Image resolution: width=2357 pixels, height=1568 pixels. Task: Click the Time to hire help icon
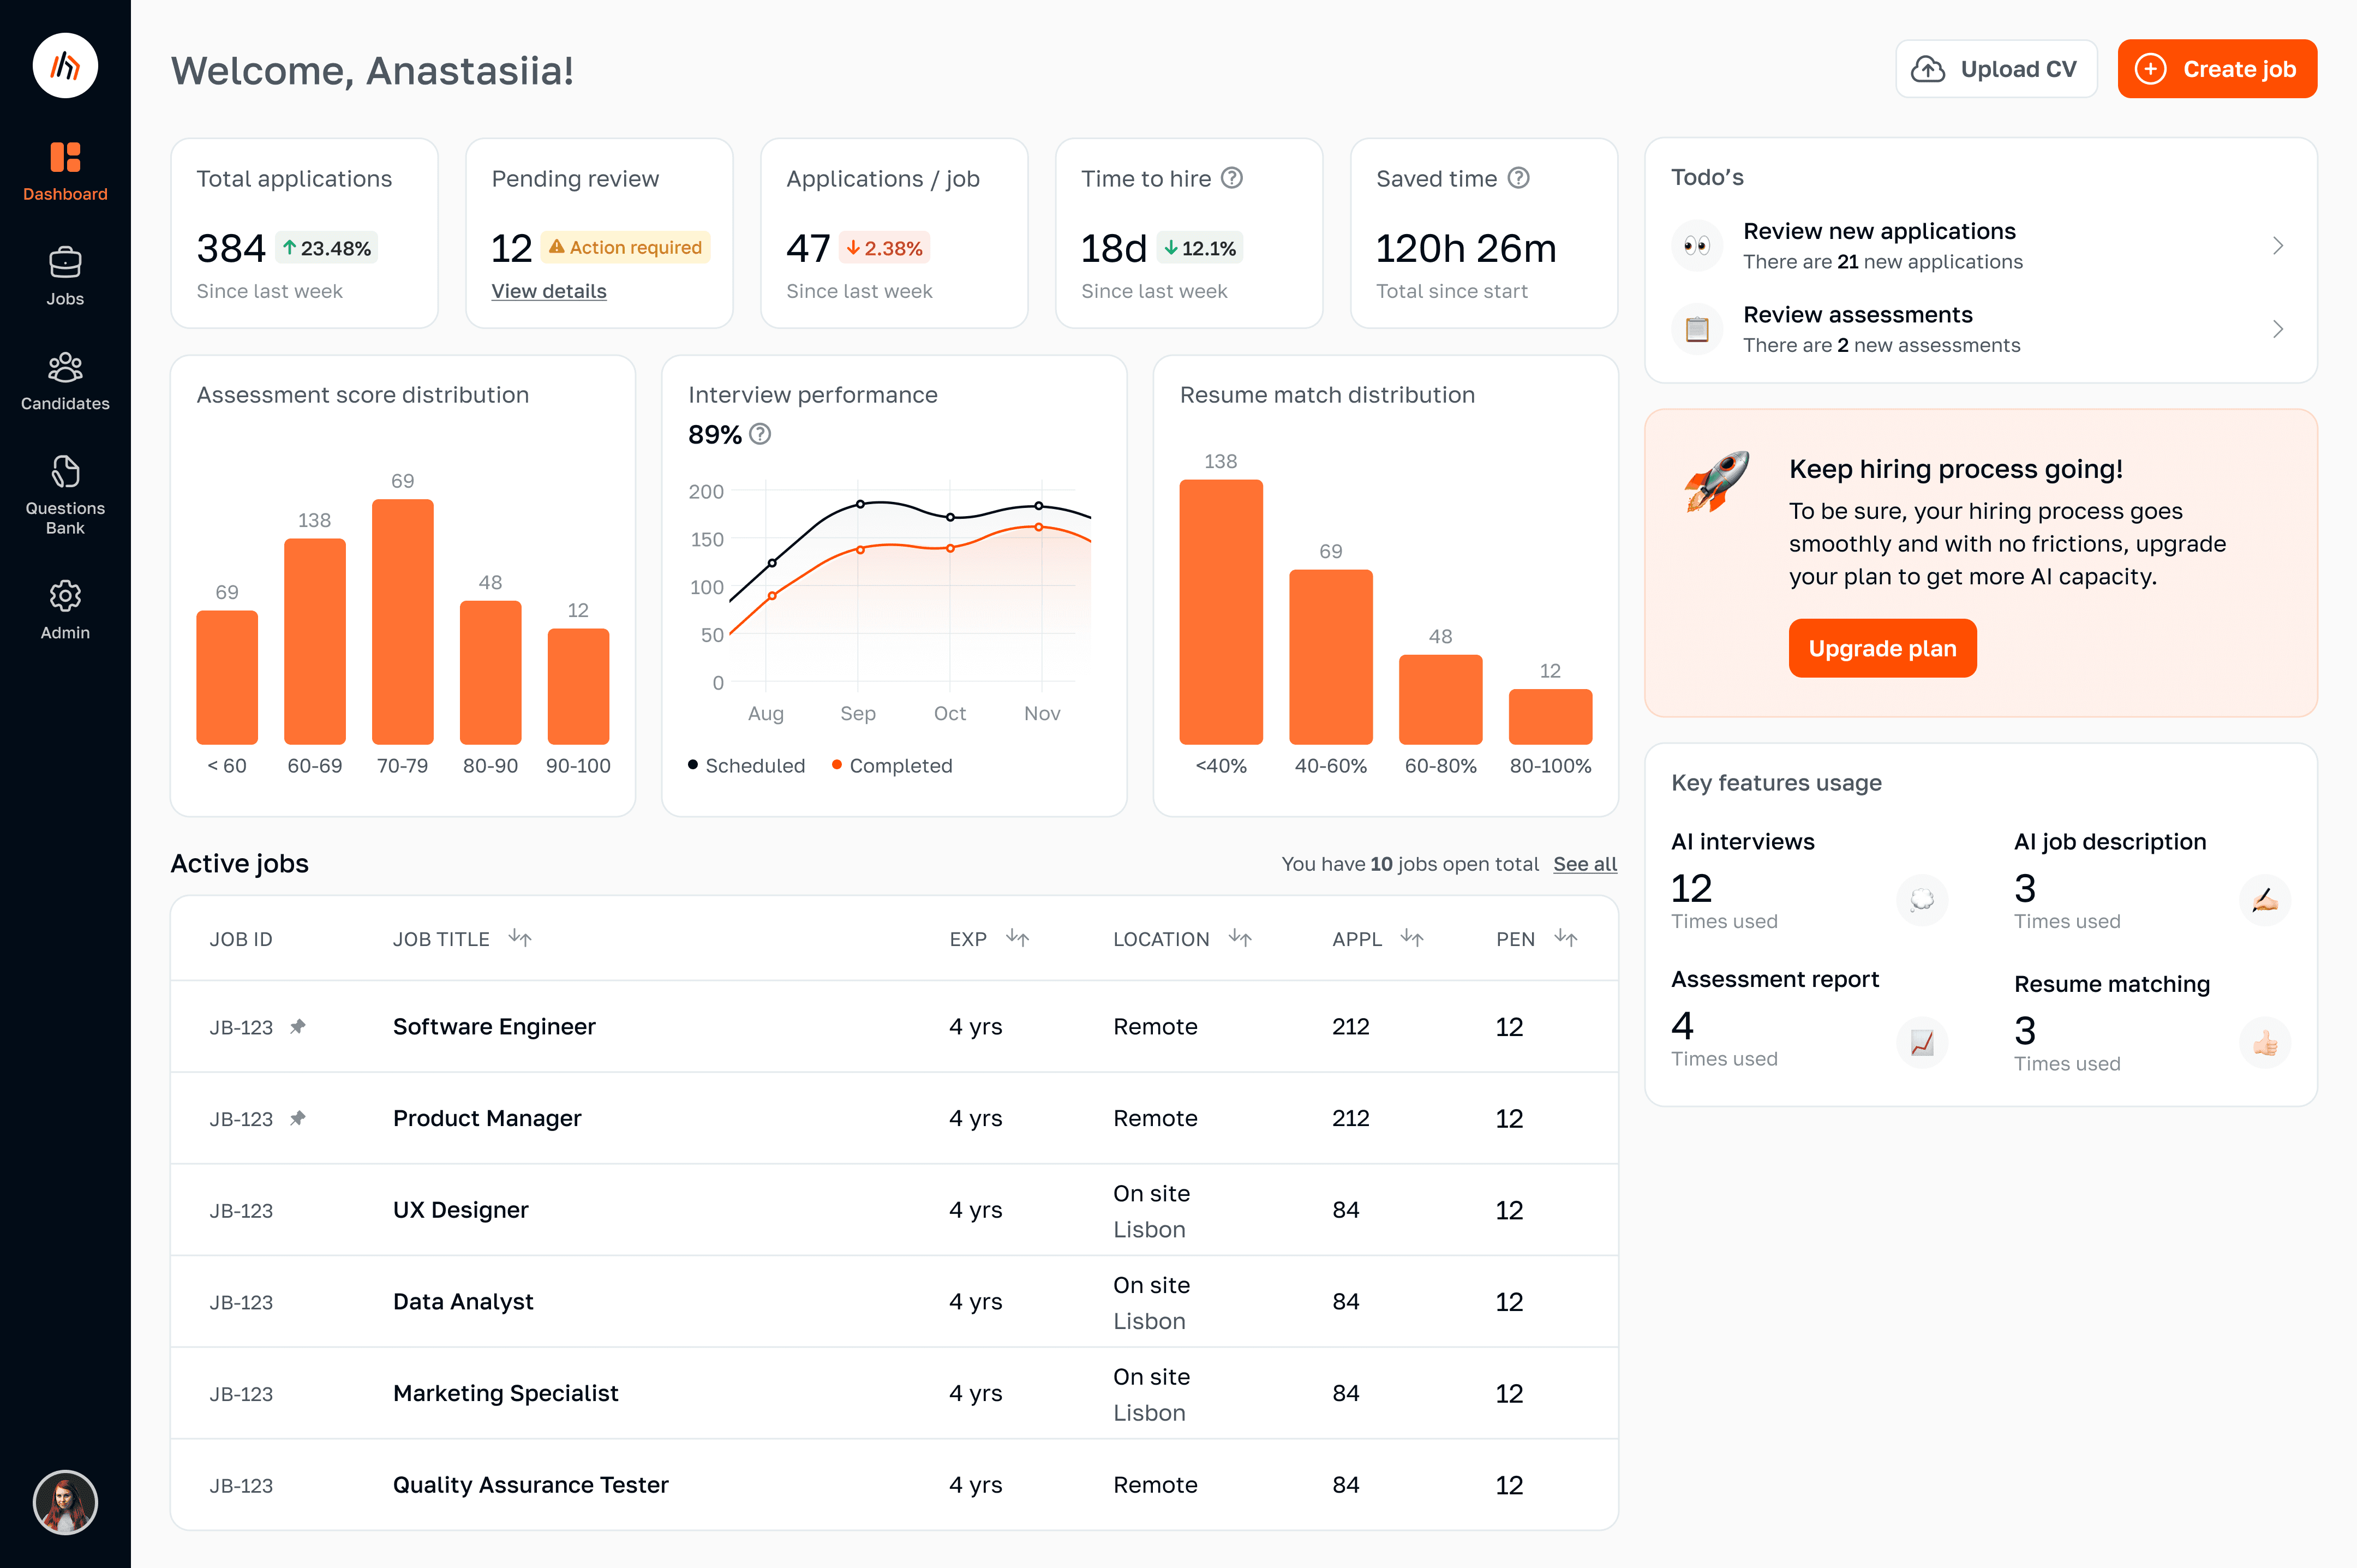(1232, 178)
